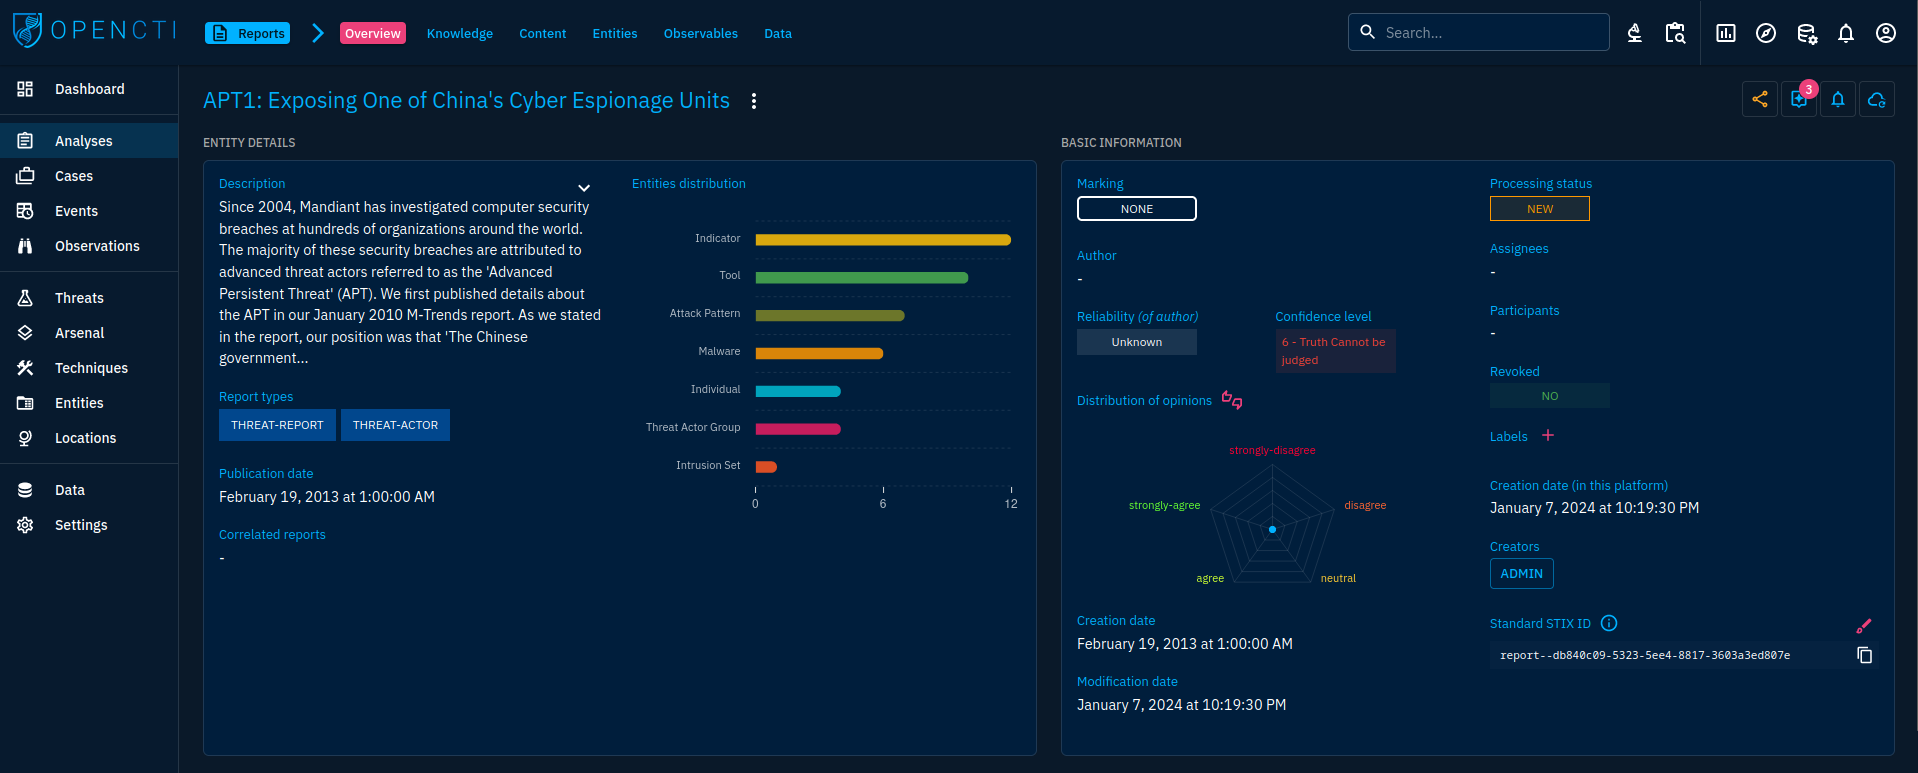The height and width of the screenshot is (773, 1918).
Task: Open the bulk search clipboard icon
Action: point(1675,33)
